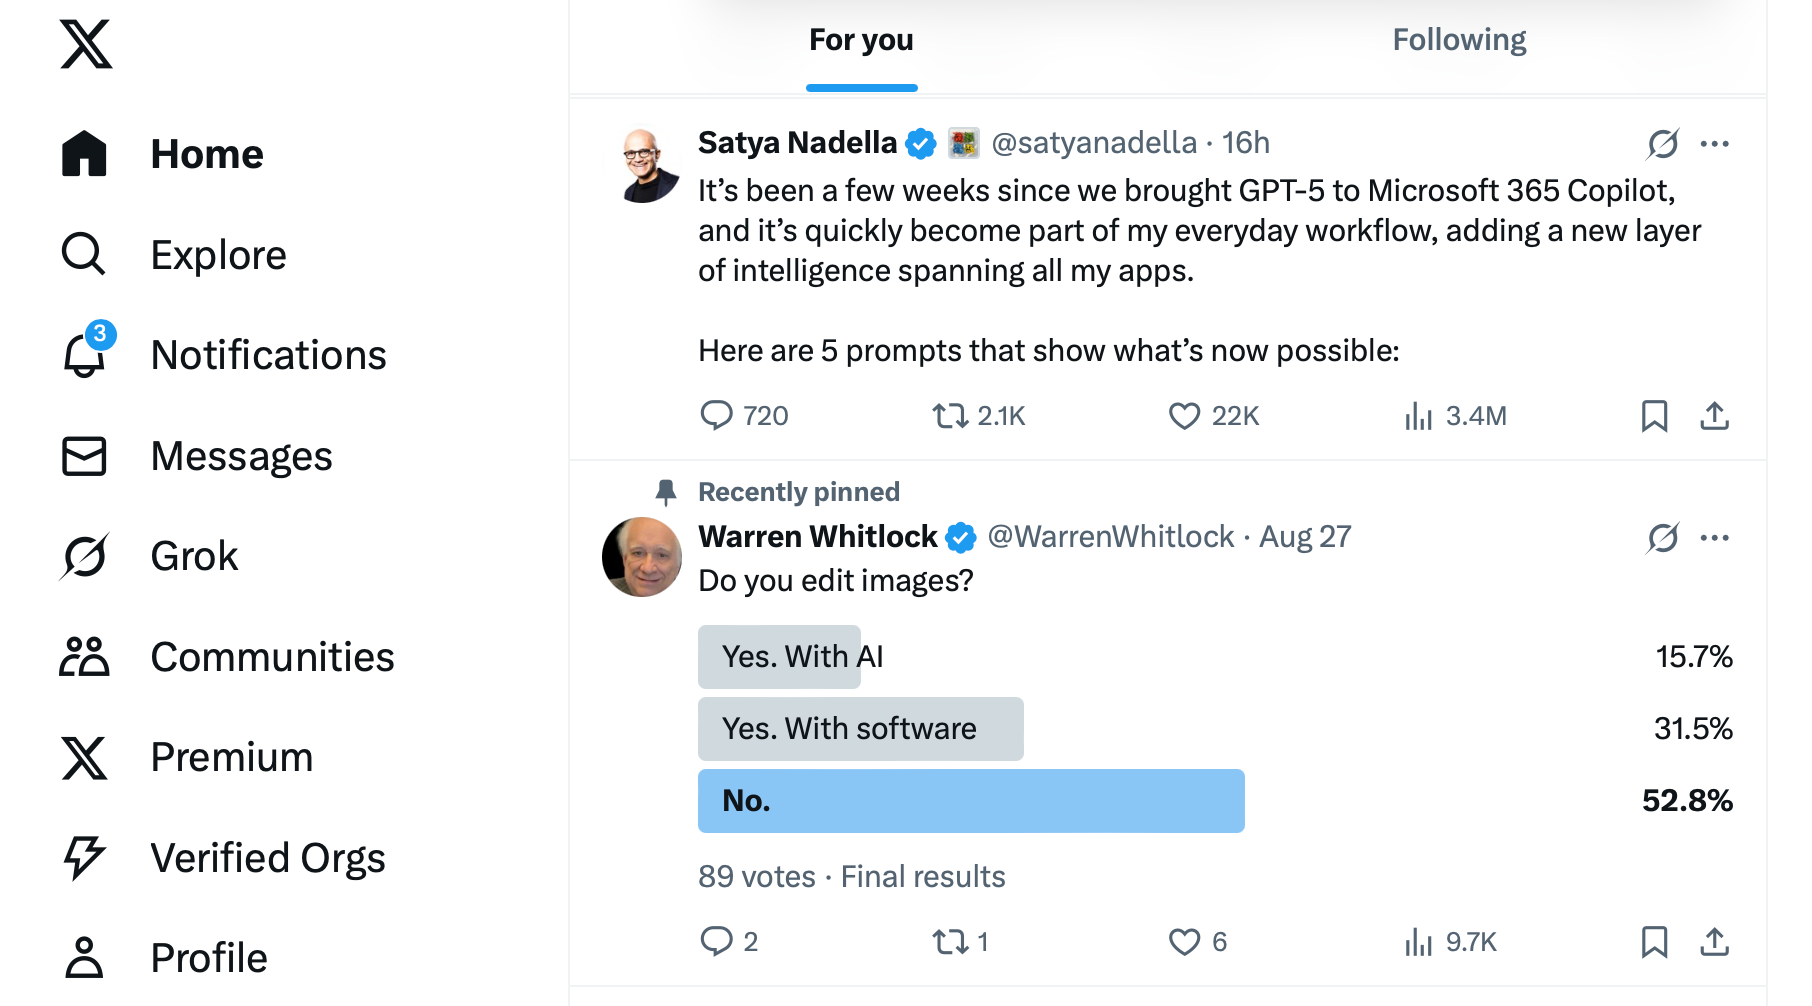Switch to the Following tab
The image size is (1812, 1006).
1459,40
